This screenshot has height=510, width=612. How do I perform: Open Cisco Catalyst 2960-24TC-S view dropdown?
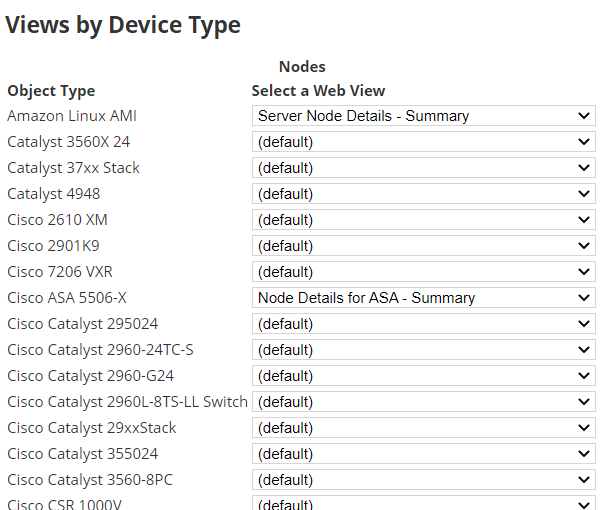coord(423,350)
